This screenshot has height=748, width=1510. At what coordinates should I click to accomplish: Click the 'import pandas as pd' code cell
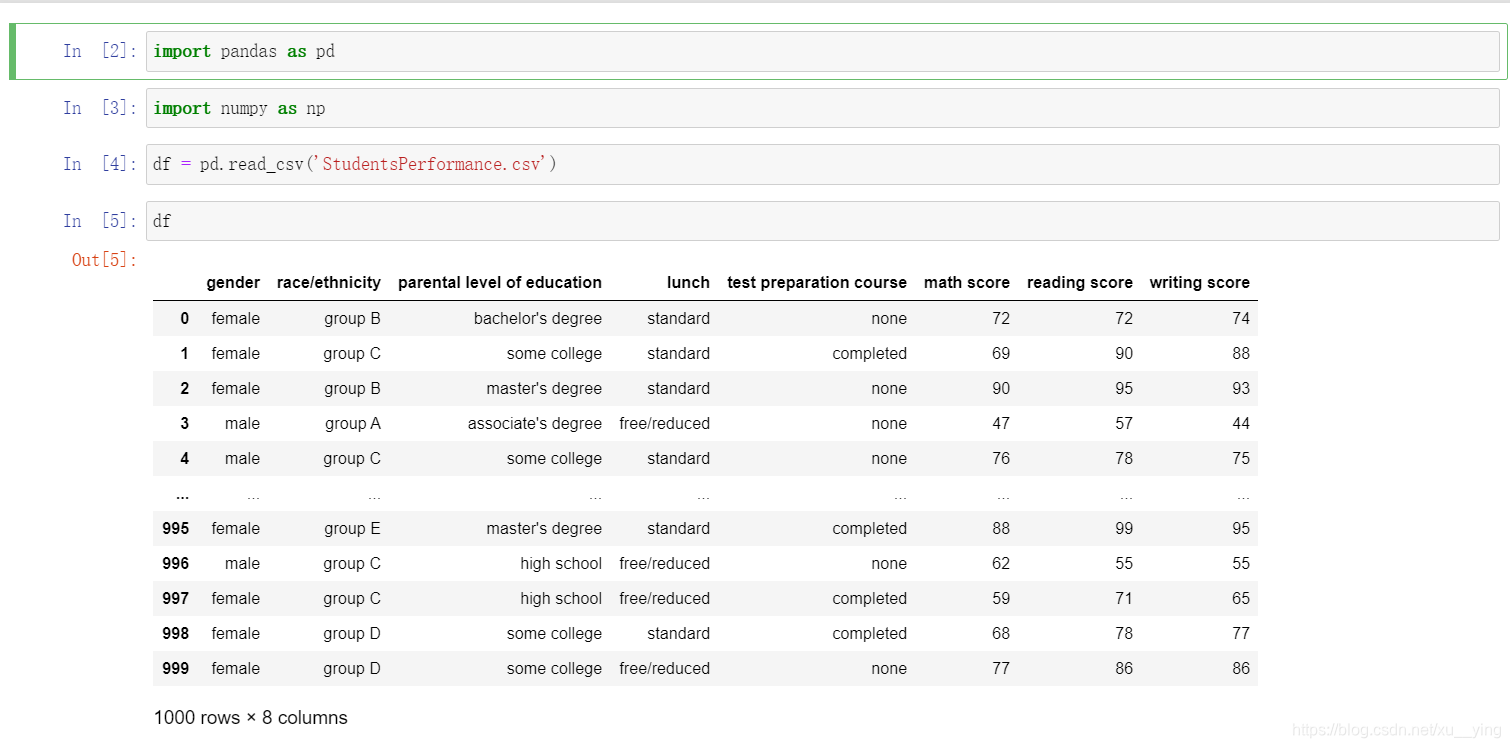[x=823, y=51]
